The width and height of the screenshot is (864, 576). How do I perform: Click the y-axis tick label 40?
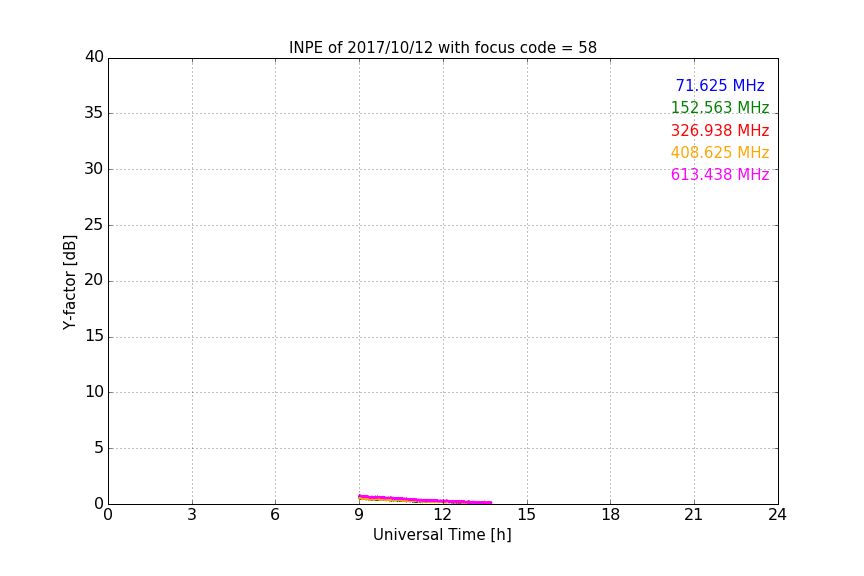(x=94, y=57)
